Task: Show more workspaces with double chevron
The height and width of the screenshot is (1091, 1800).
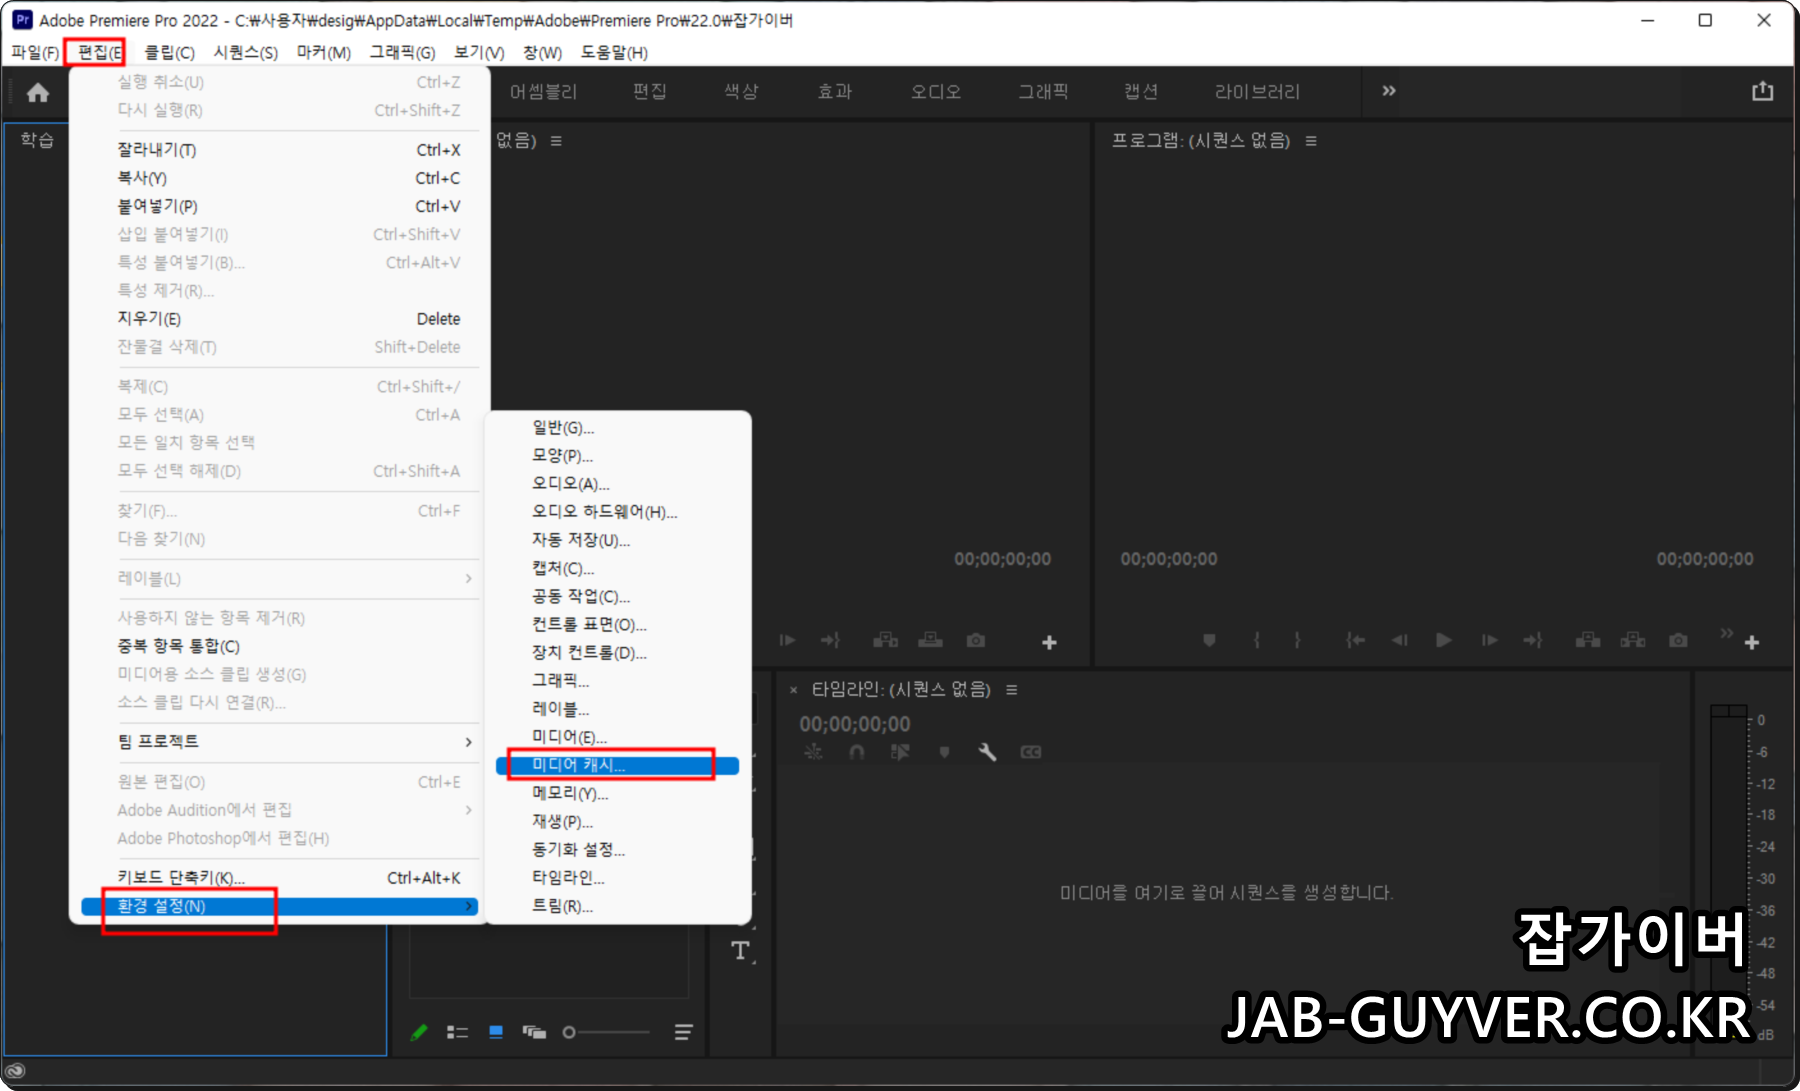Action: 1389,91
